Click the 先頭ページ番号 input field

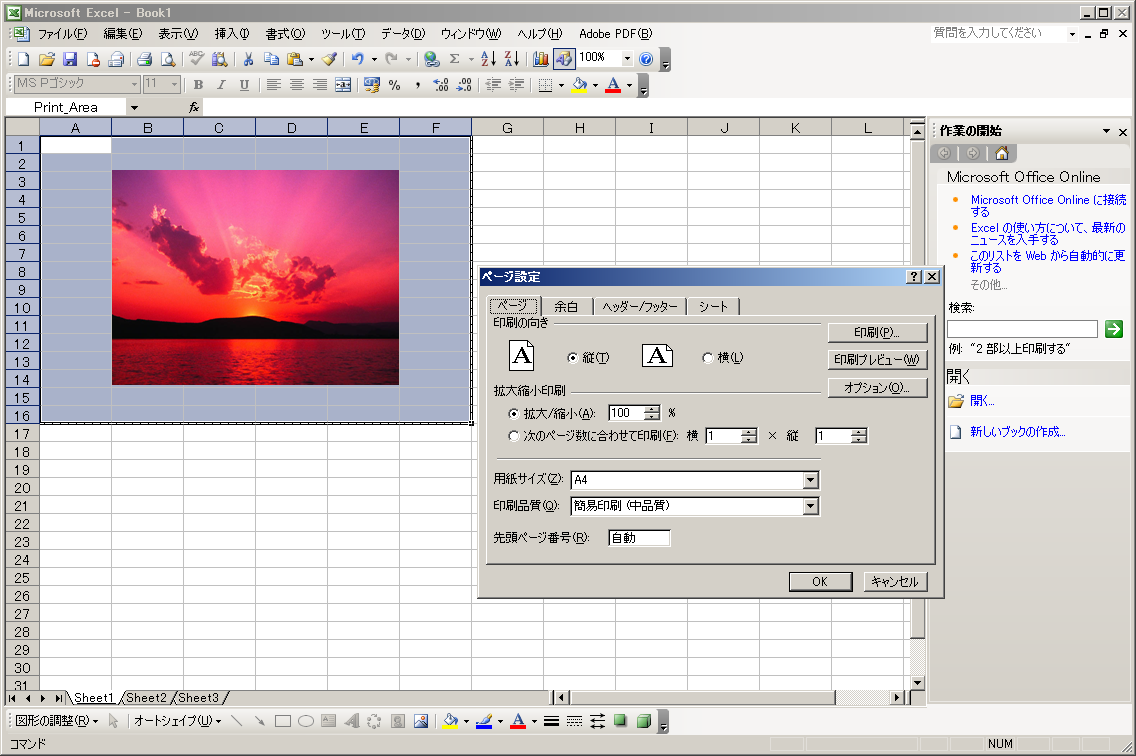tap(638, 538)
